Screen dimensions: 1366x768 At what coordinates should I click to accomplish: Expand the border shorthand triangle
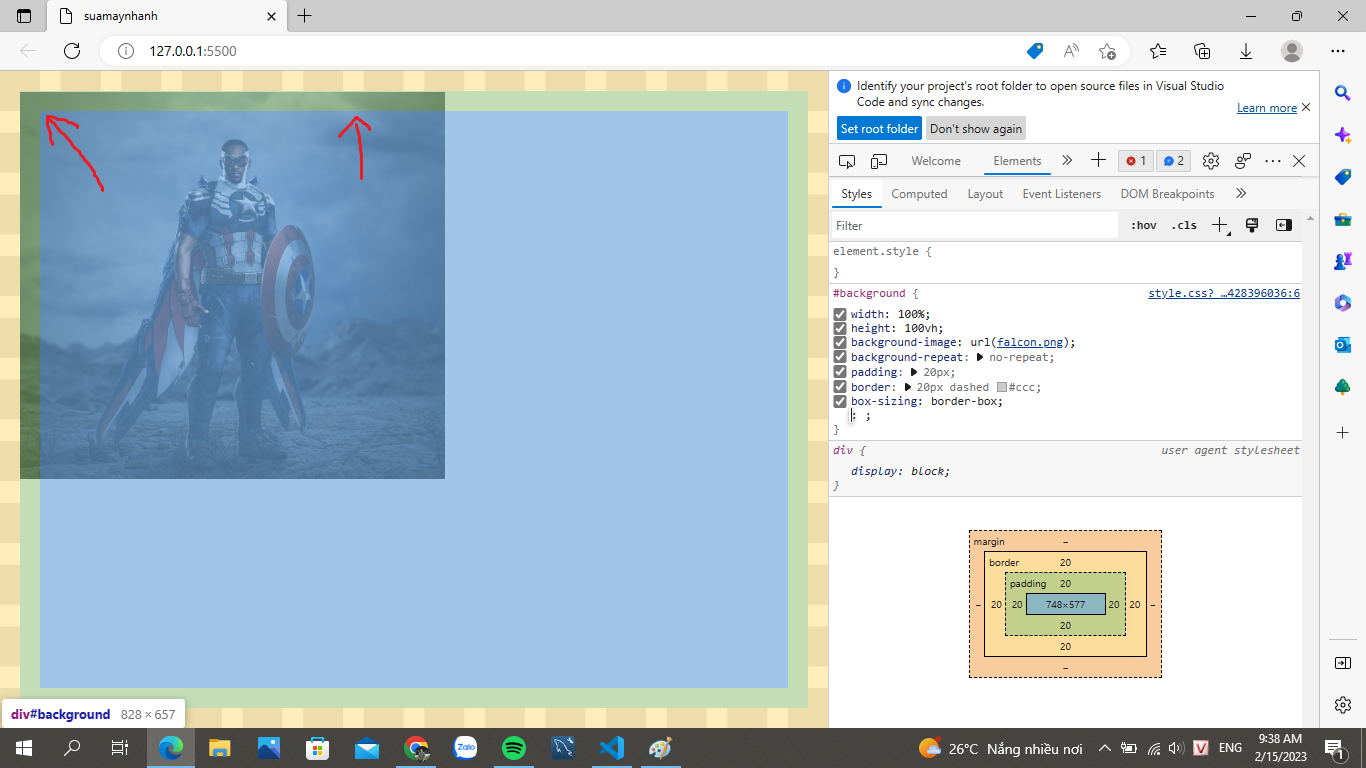(x=907, y=387)
